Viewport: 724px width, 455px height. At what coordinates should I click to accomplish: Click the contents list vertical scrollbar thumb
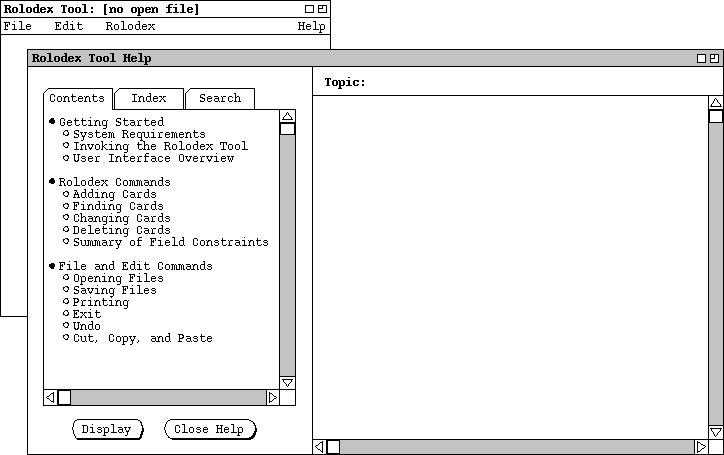click(x=287, y=129)
